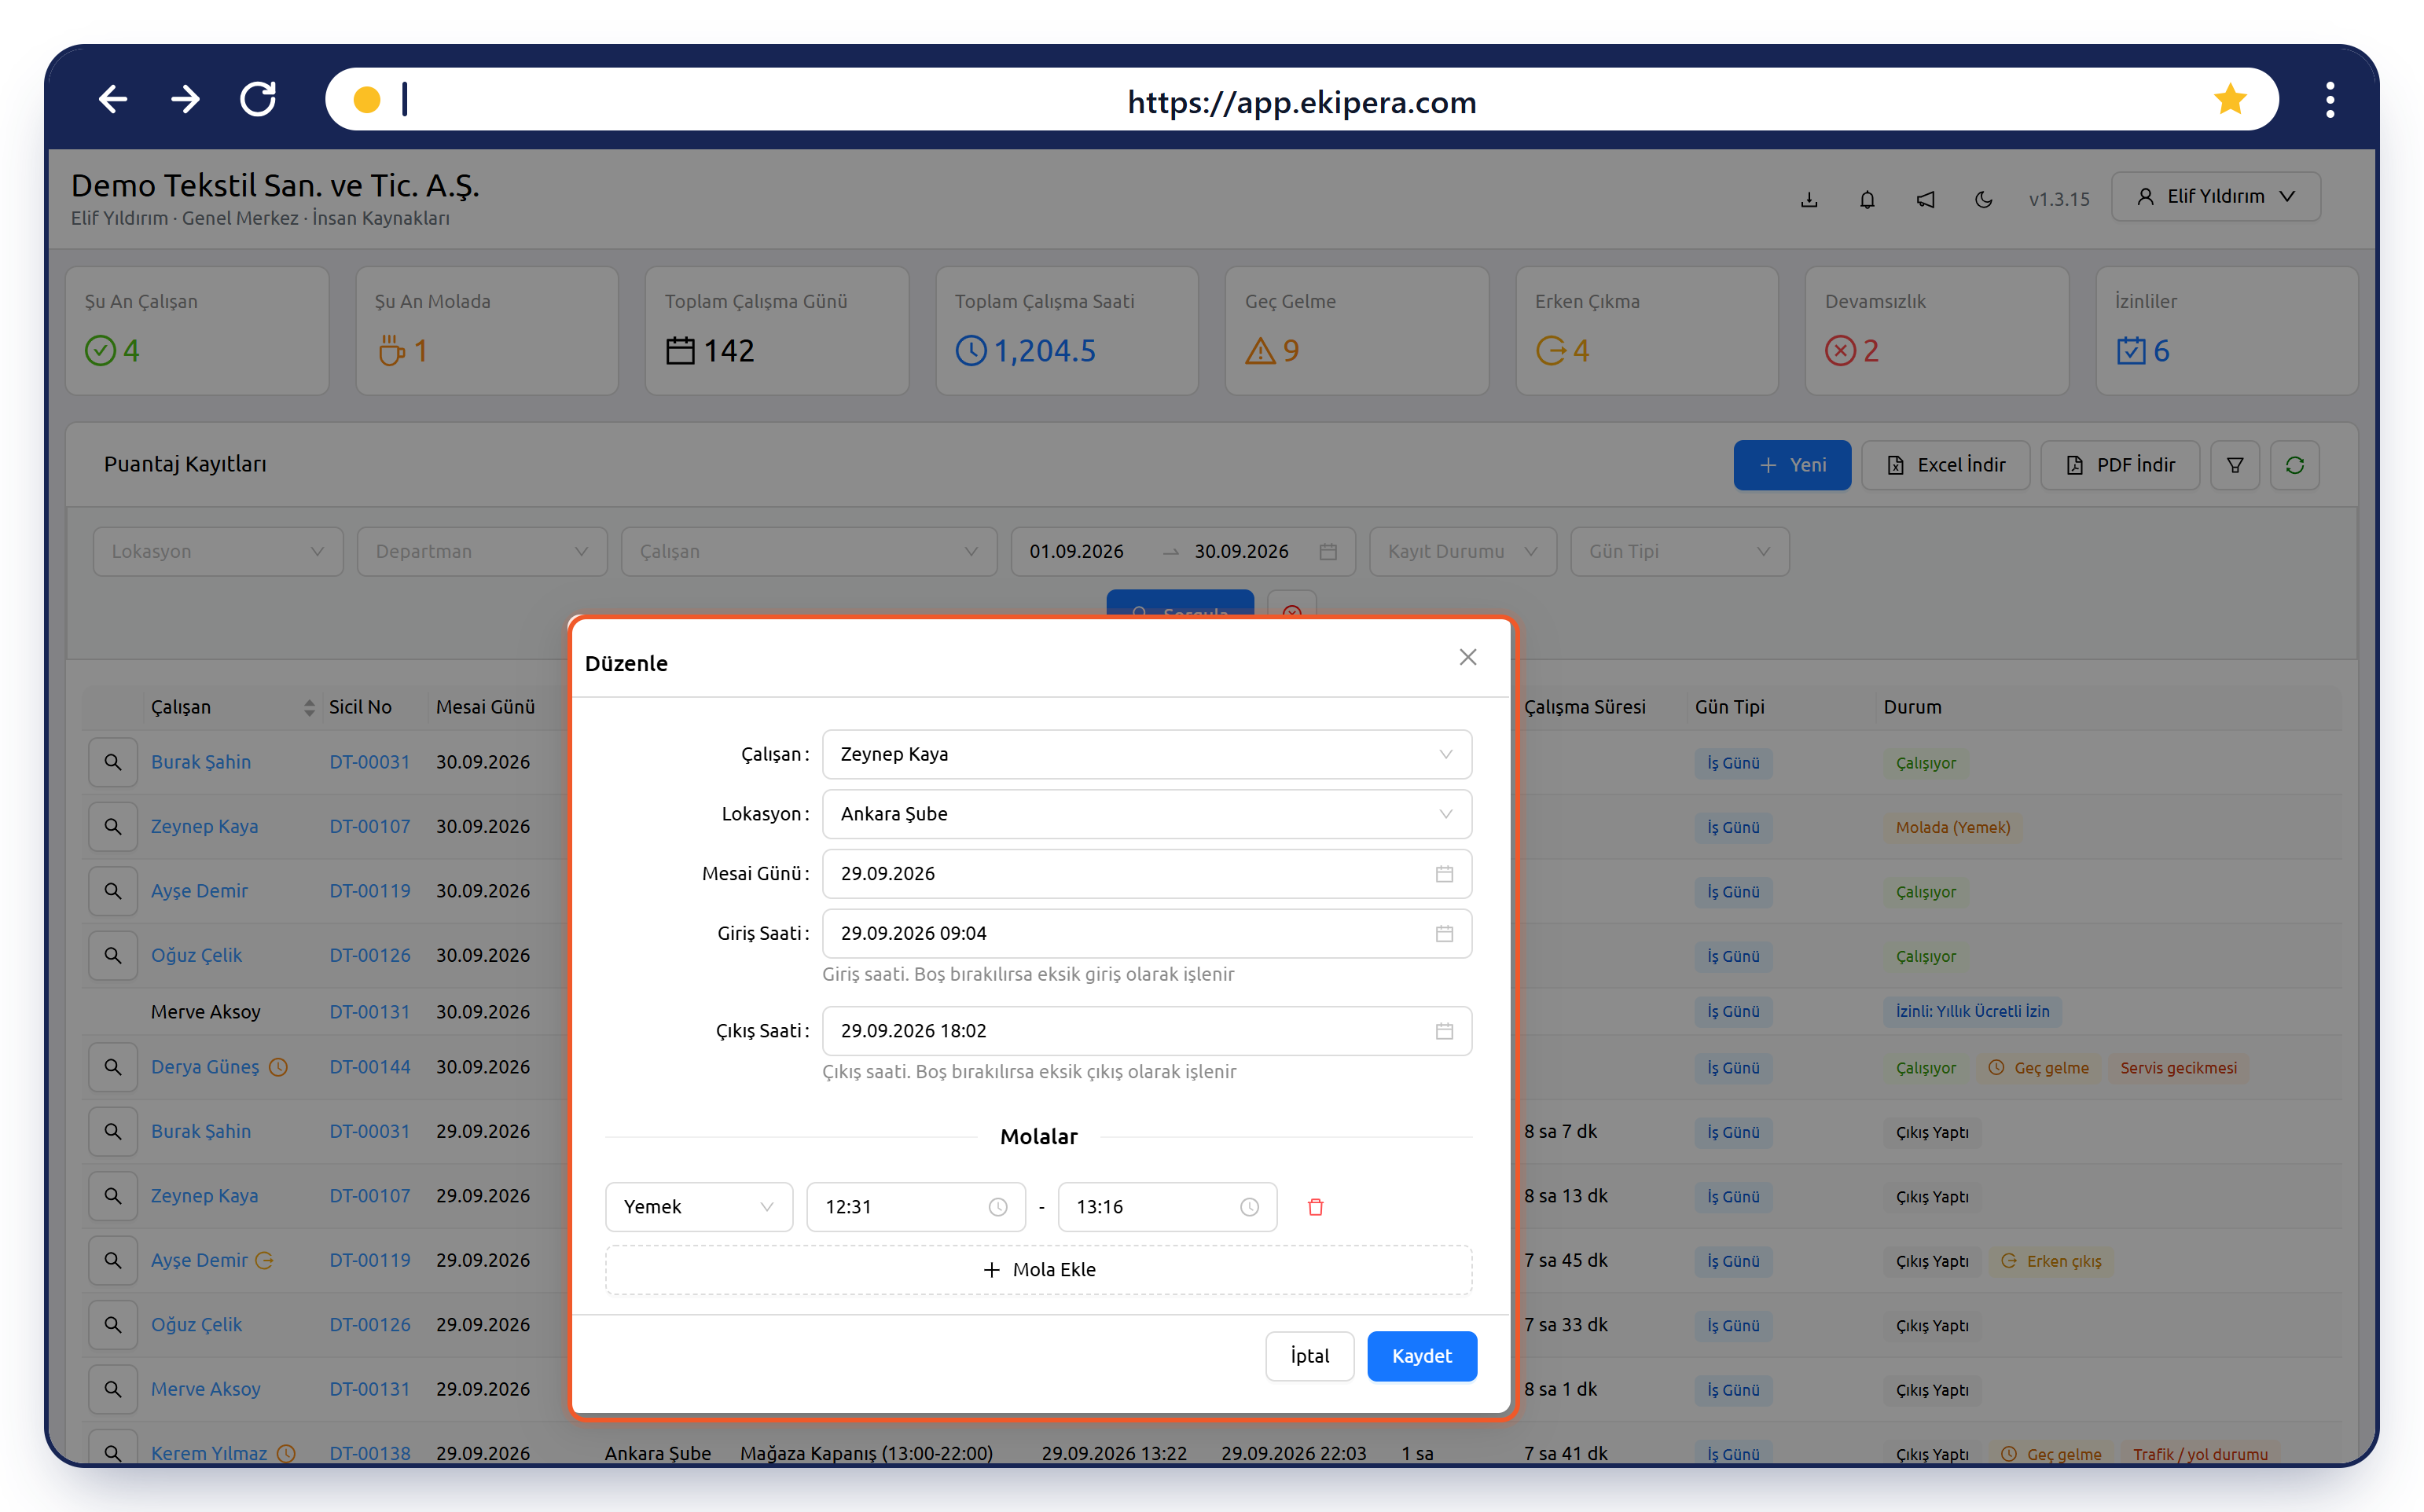Image resolution: width=2424 pixels, height=1512 pixels.
Task: Open Ayşe Demir link dated 30.09.2026
Action: (199, 891)
